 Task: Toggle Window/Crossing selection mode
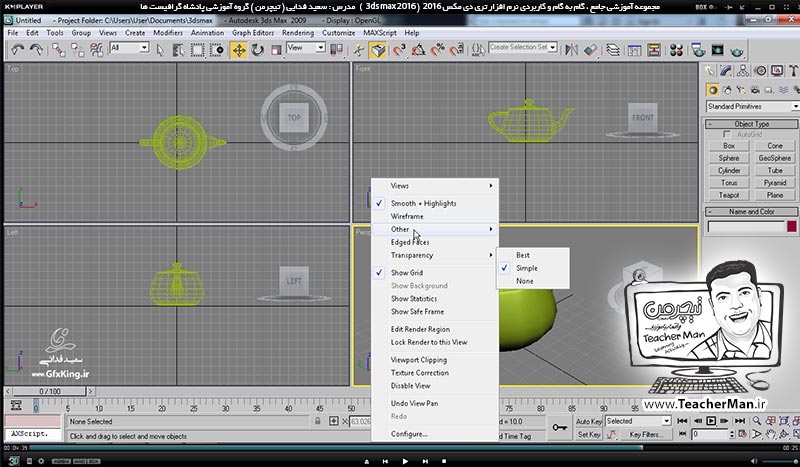[x=217, y=50]
